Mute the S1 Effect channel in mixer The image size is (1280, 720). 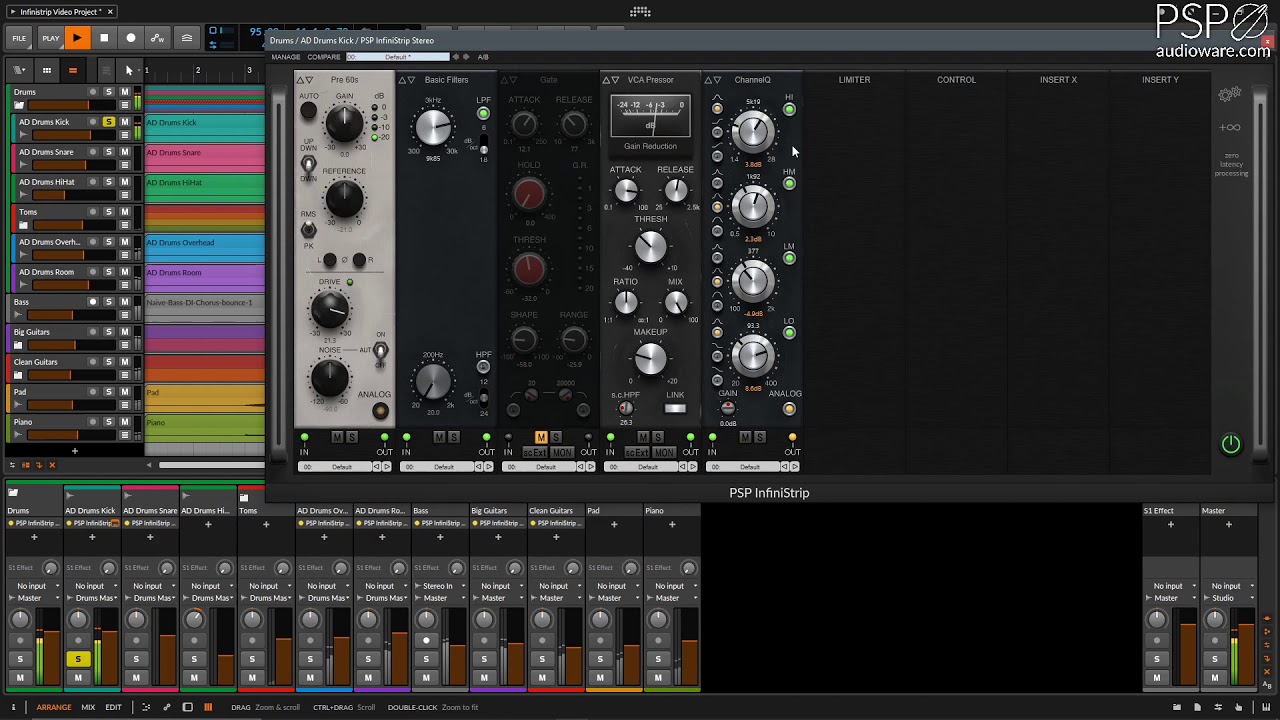(1156, 678)
